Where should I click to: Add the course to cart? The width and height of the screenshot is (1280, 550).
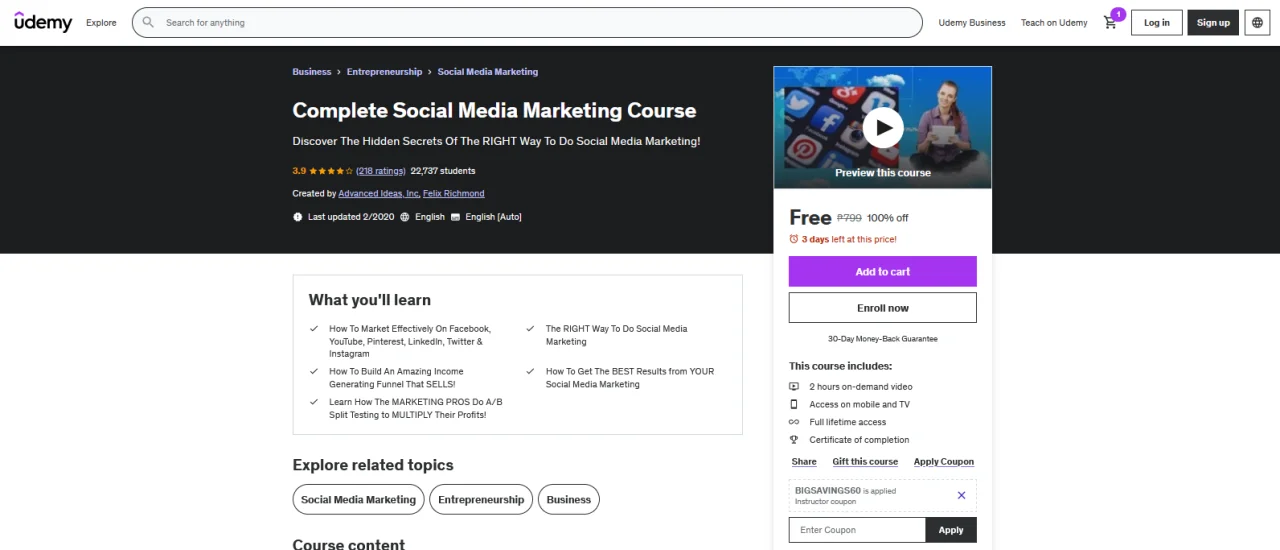(883, 272)
